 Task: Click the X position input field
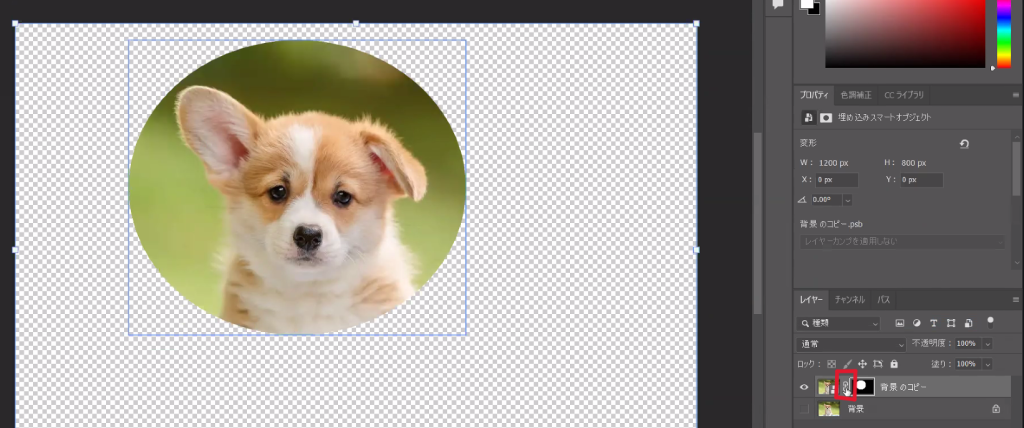(836, 180)
